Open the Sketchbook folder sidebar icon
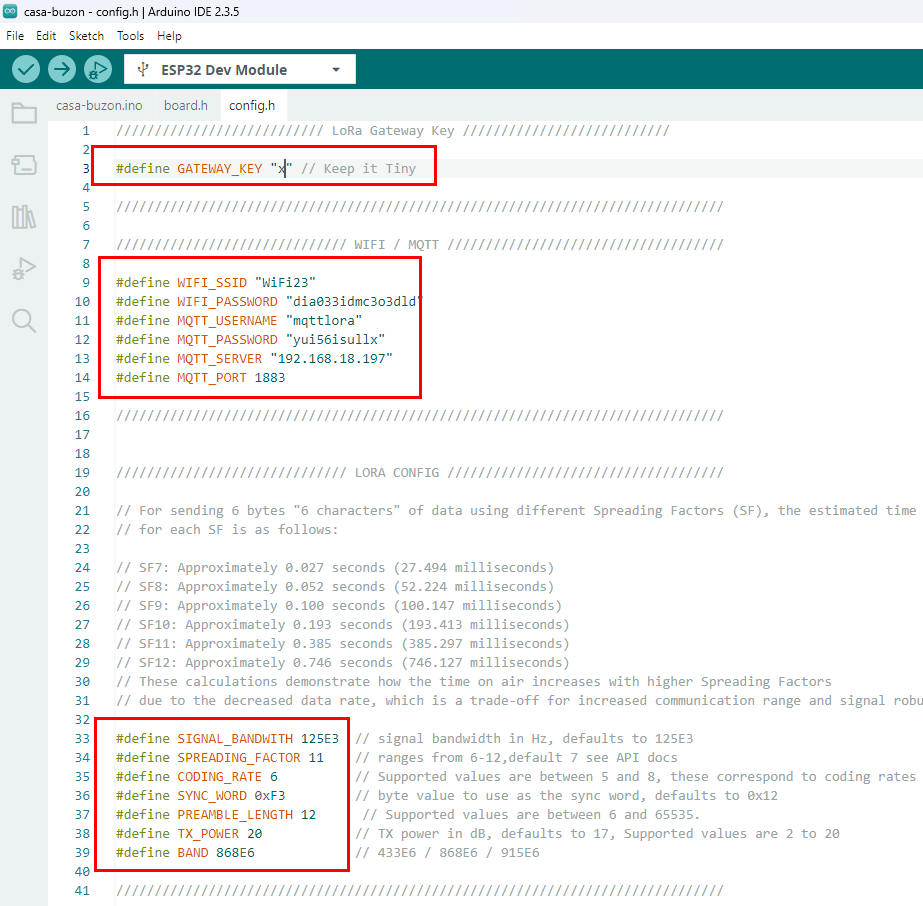923x906 pixels. click(24, 113)
